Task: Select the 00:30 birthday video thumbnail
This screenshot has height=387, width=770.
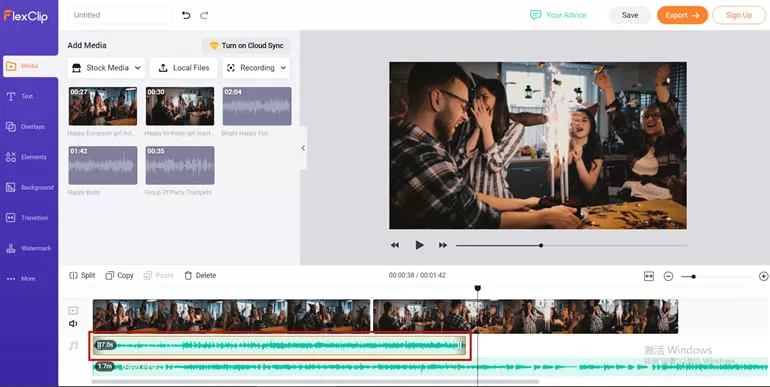Action: point(180,106)
